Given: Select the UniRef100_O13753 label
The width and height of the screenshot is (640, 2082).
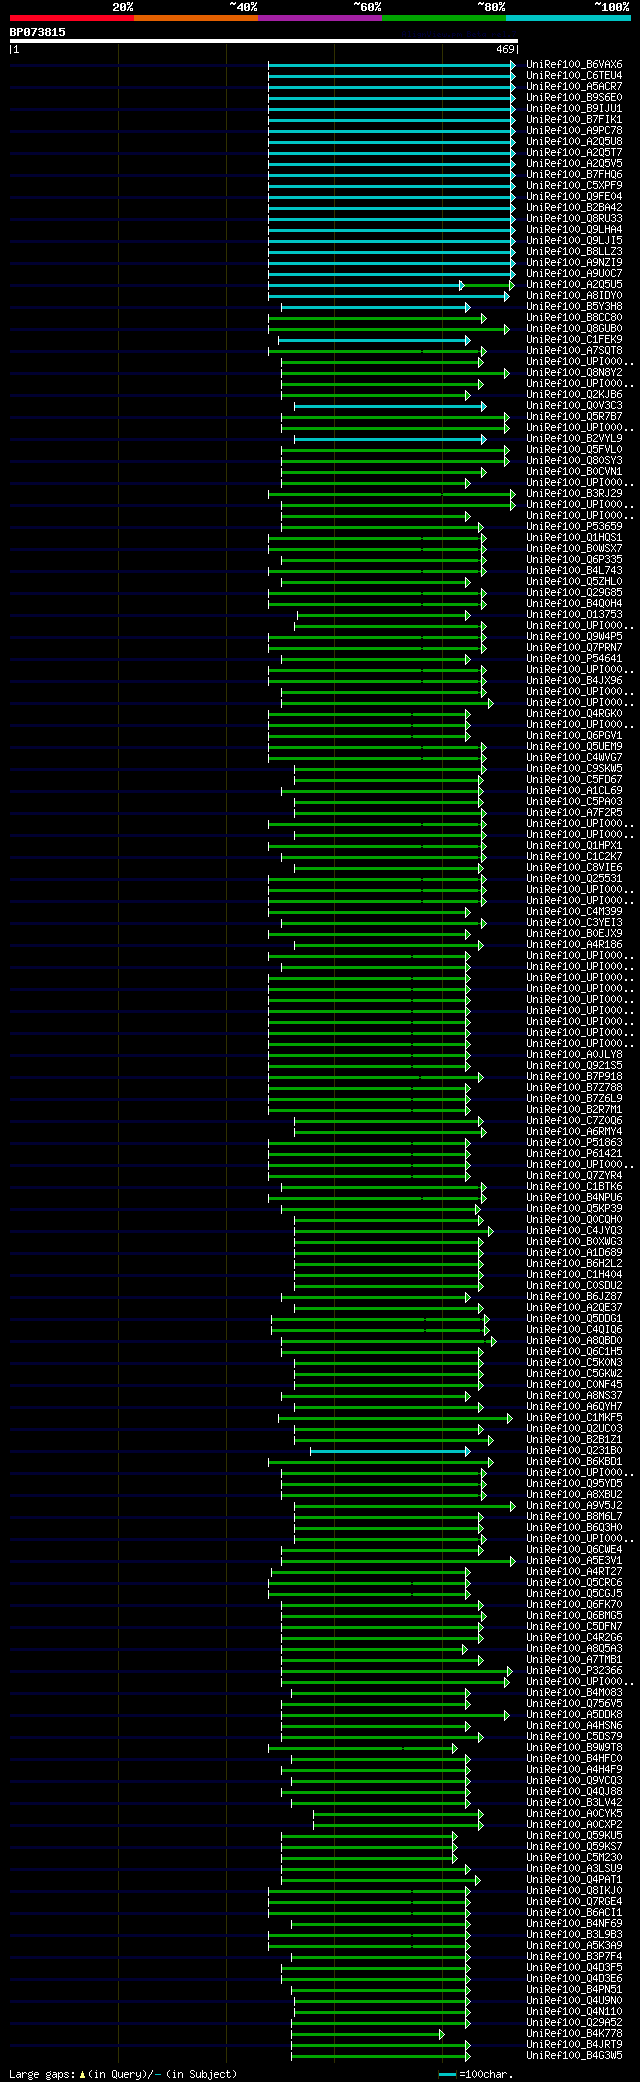Looking at the screenshot, I should pos(574,615).
